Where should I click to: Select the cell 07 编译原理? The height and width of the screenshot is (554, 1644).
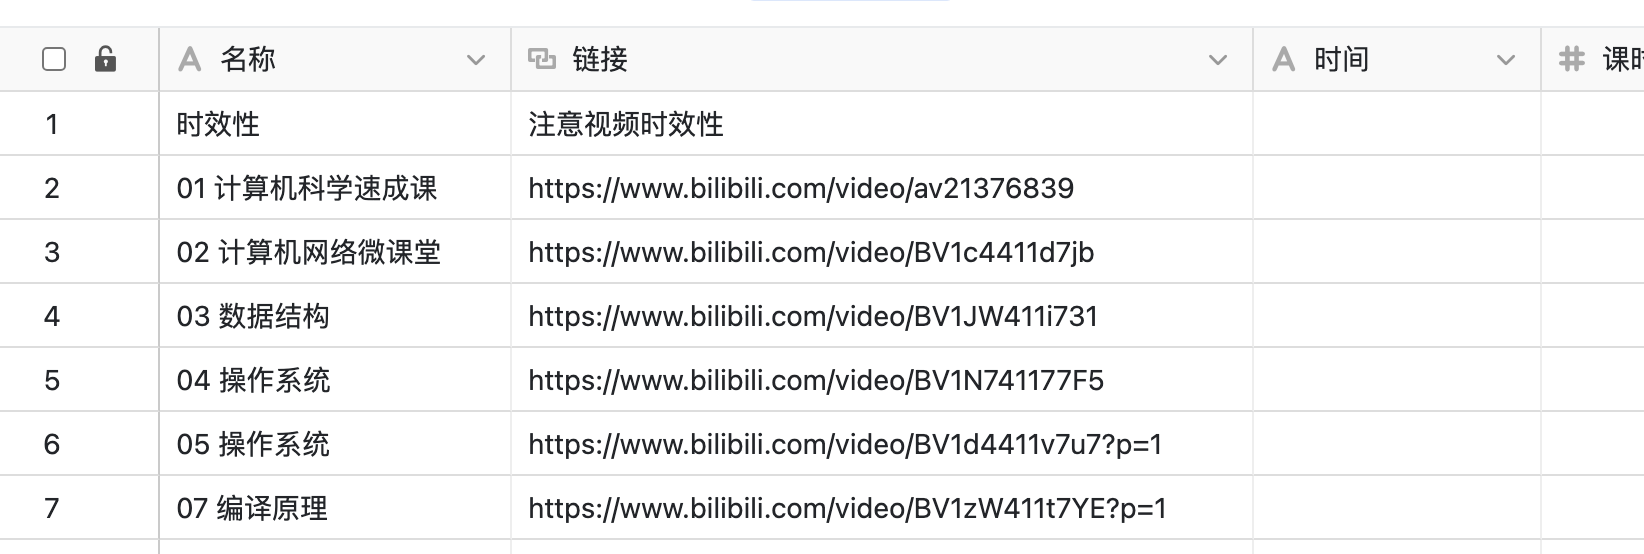tap(335, 508)
